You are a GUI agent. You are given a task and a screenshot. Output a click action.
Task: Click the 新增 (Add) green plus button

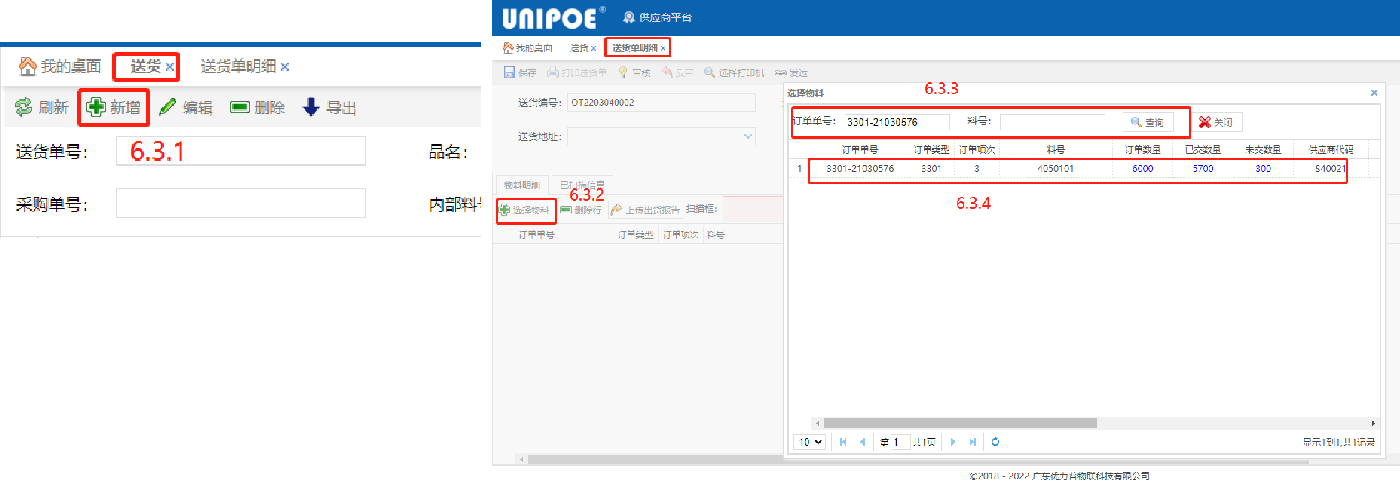click(113, 108)
